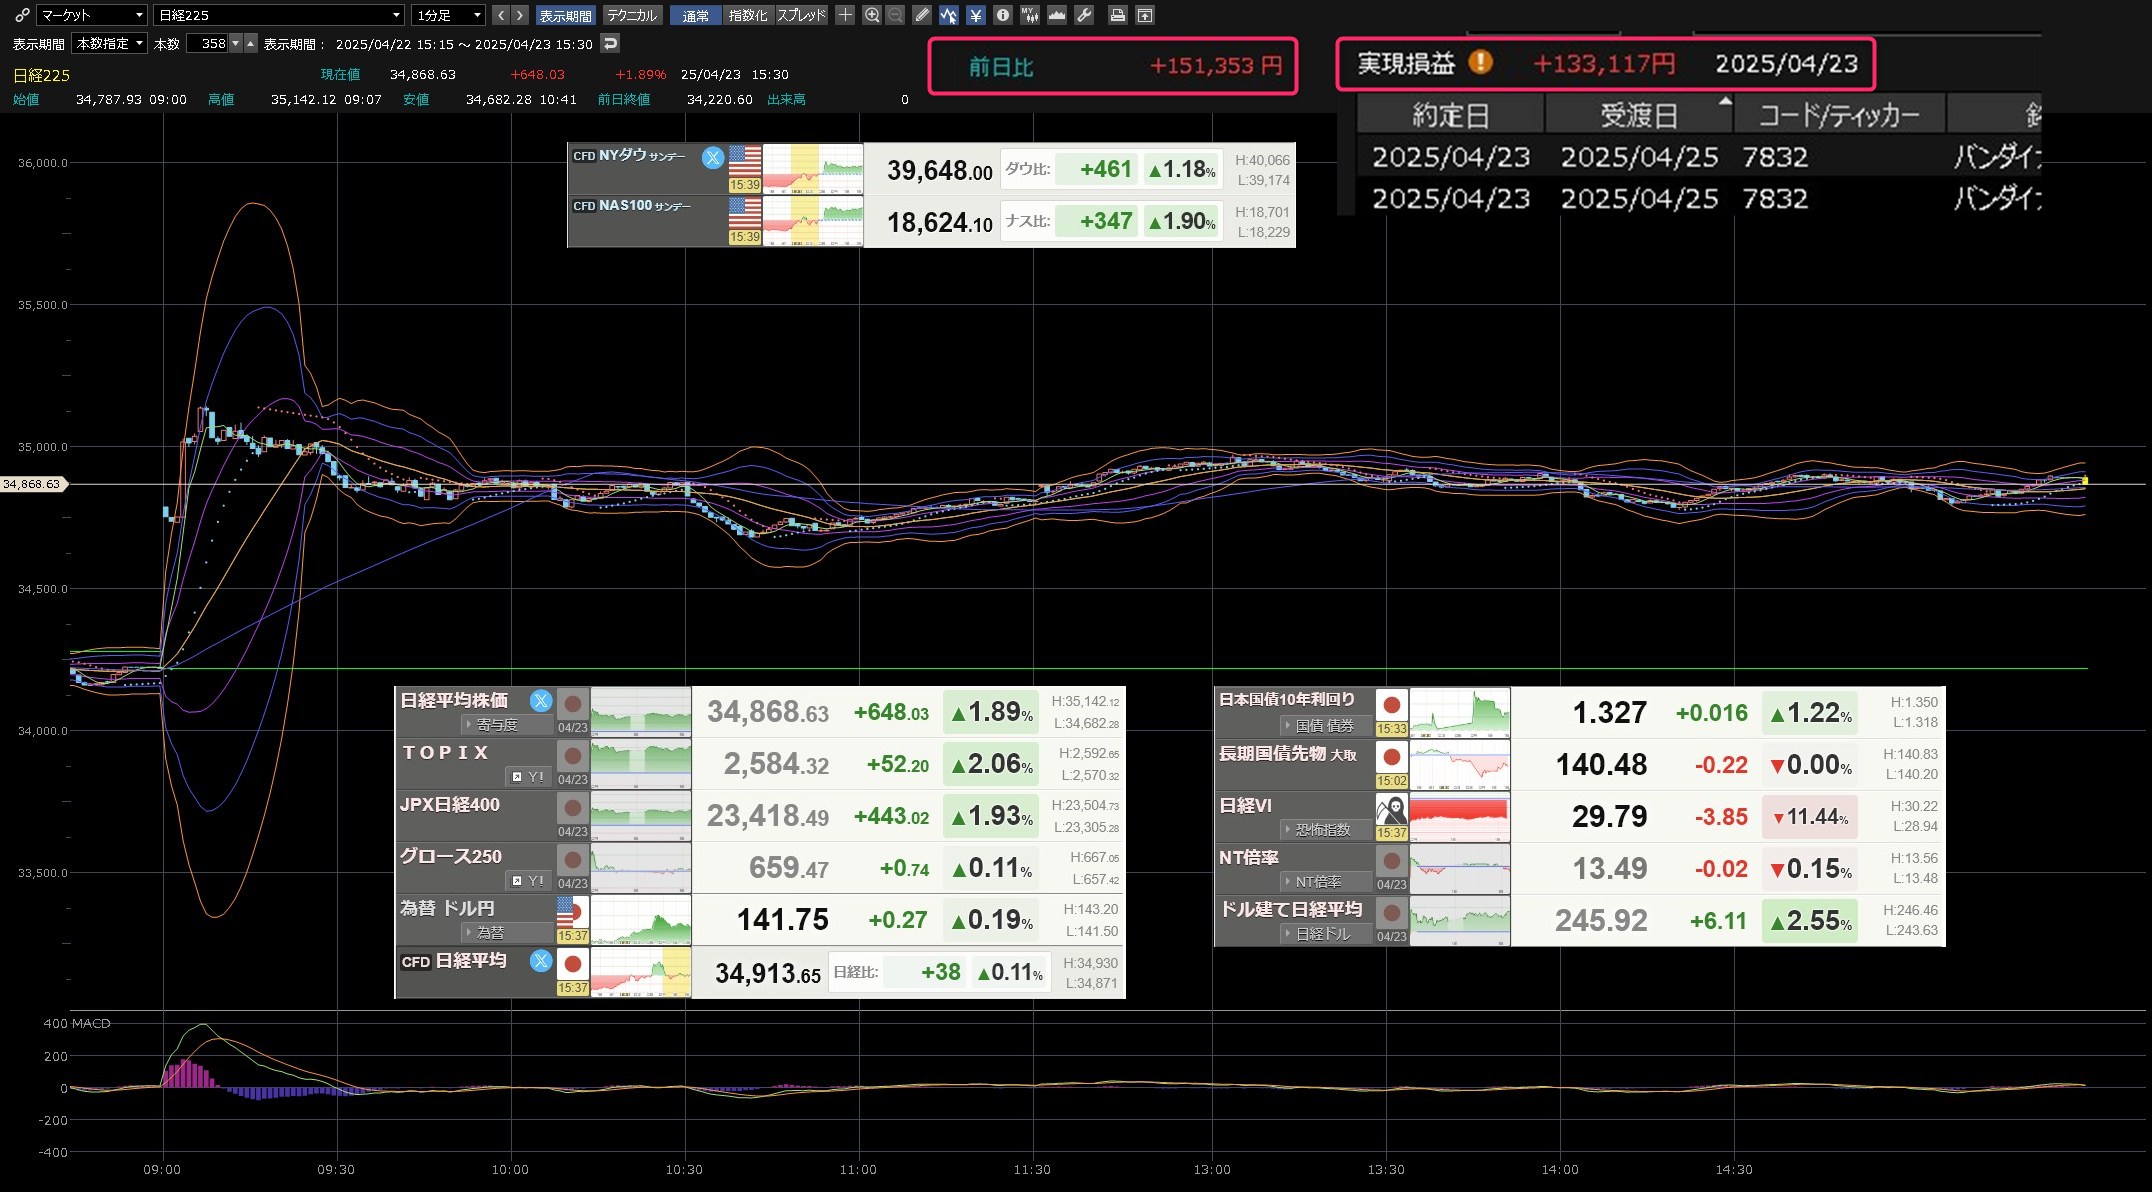2152x1192 pixels.
Task: Click the コード/ティッカー column header
Action: [x=1840, y=115]
